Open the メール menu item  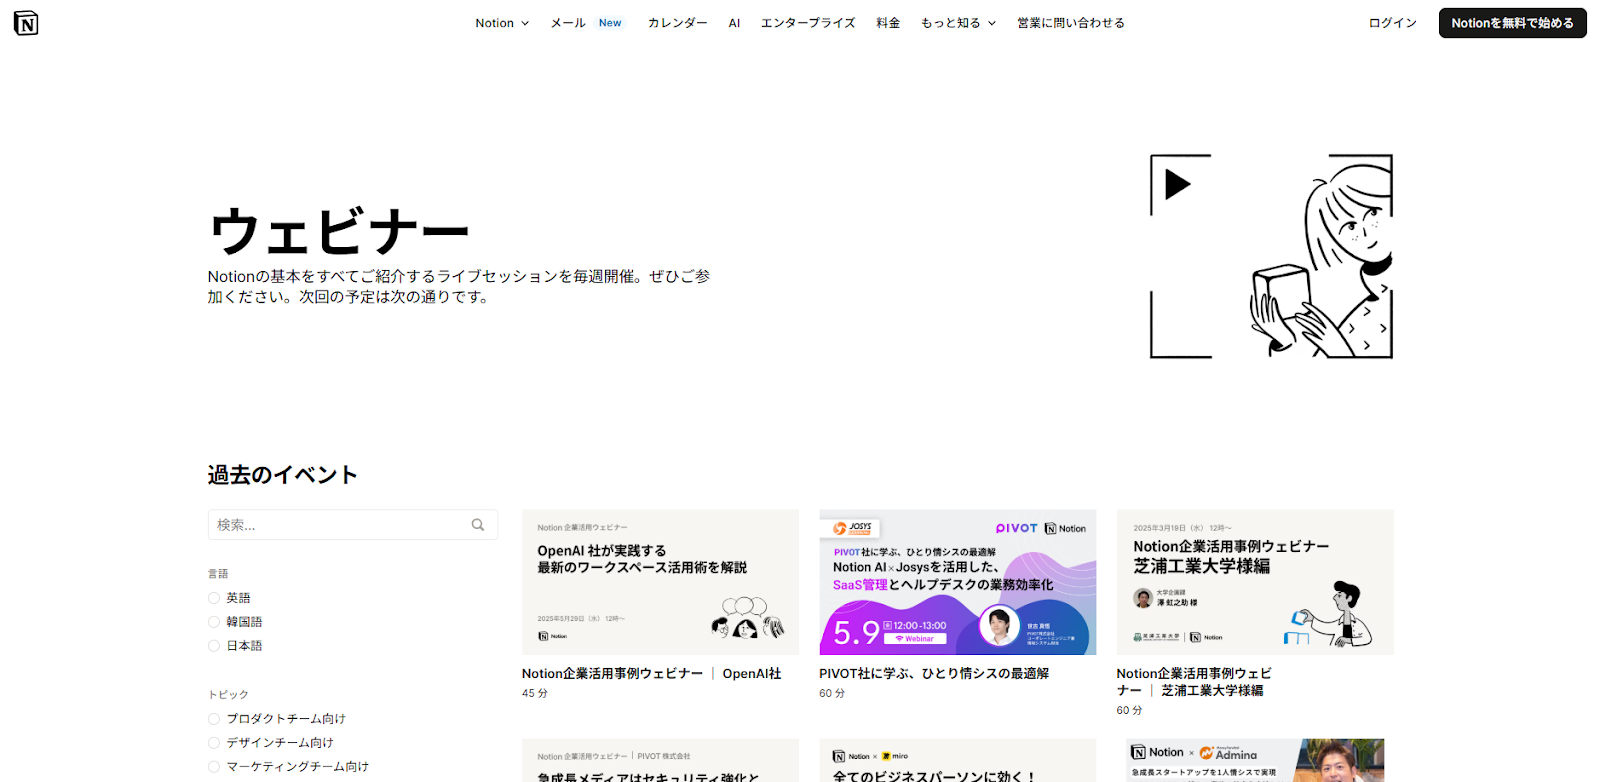568,23
